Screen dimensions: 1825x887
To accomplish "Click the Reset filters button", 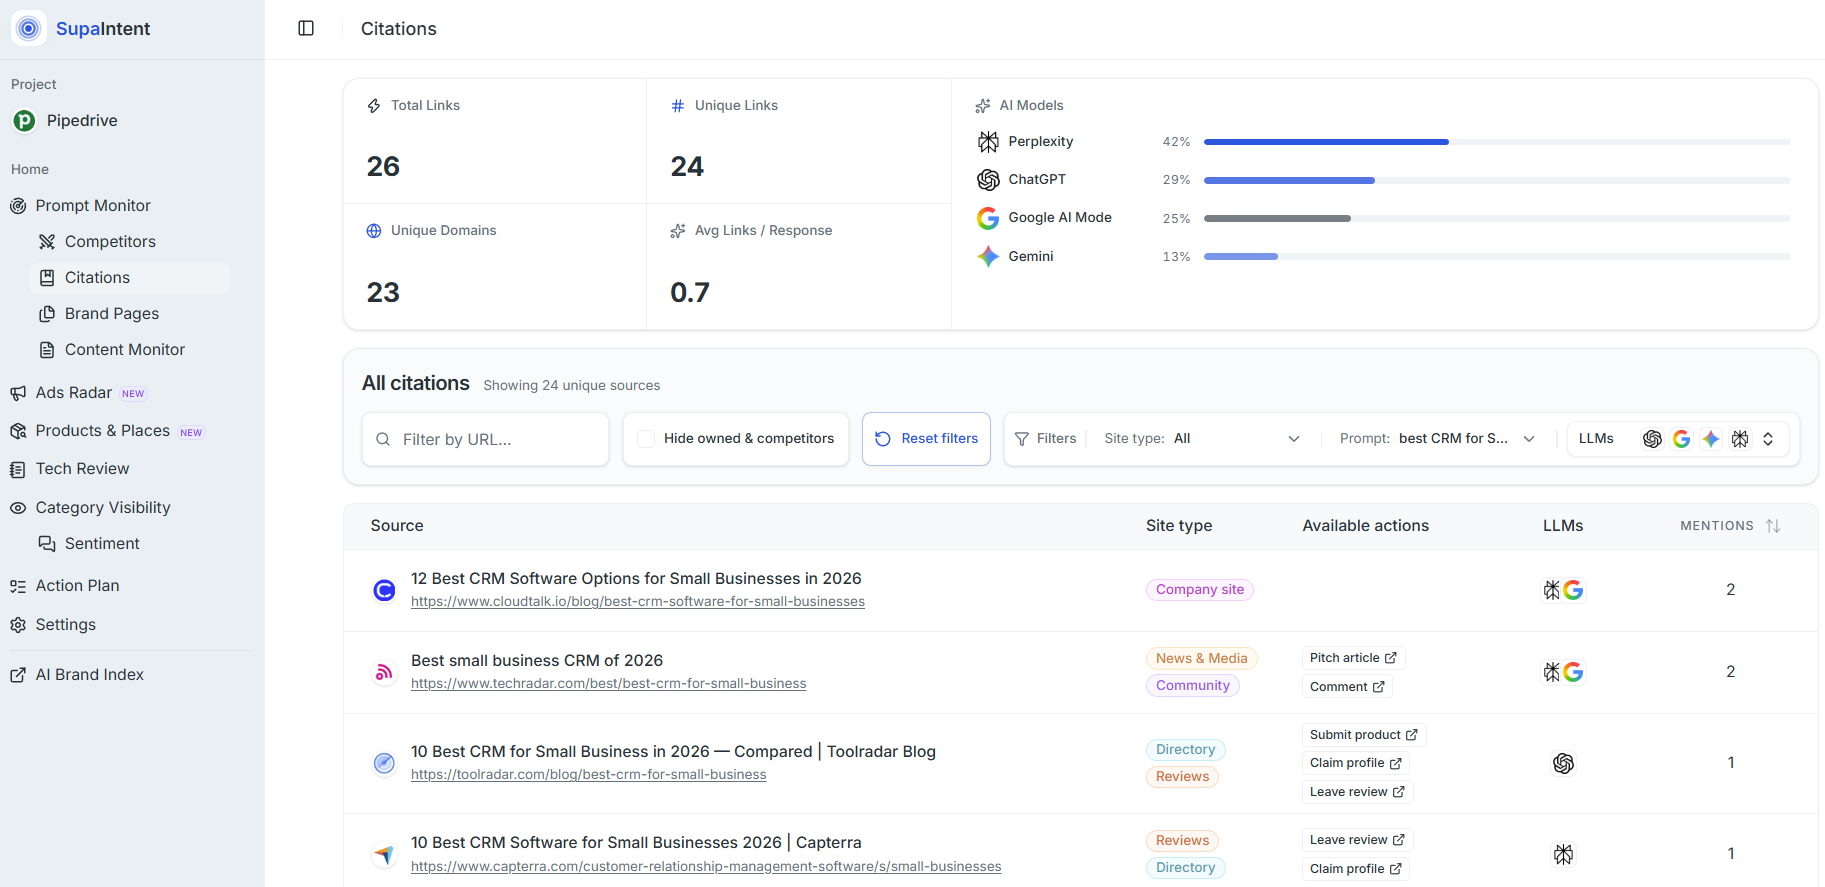I will pos(926,439).
